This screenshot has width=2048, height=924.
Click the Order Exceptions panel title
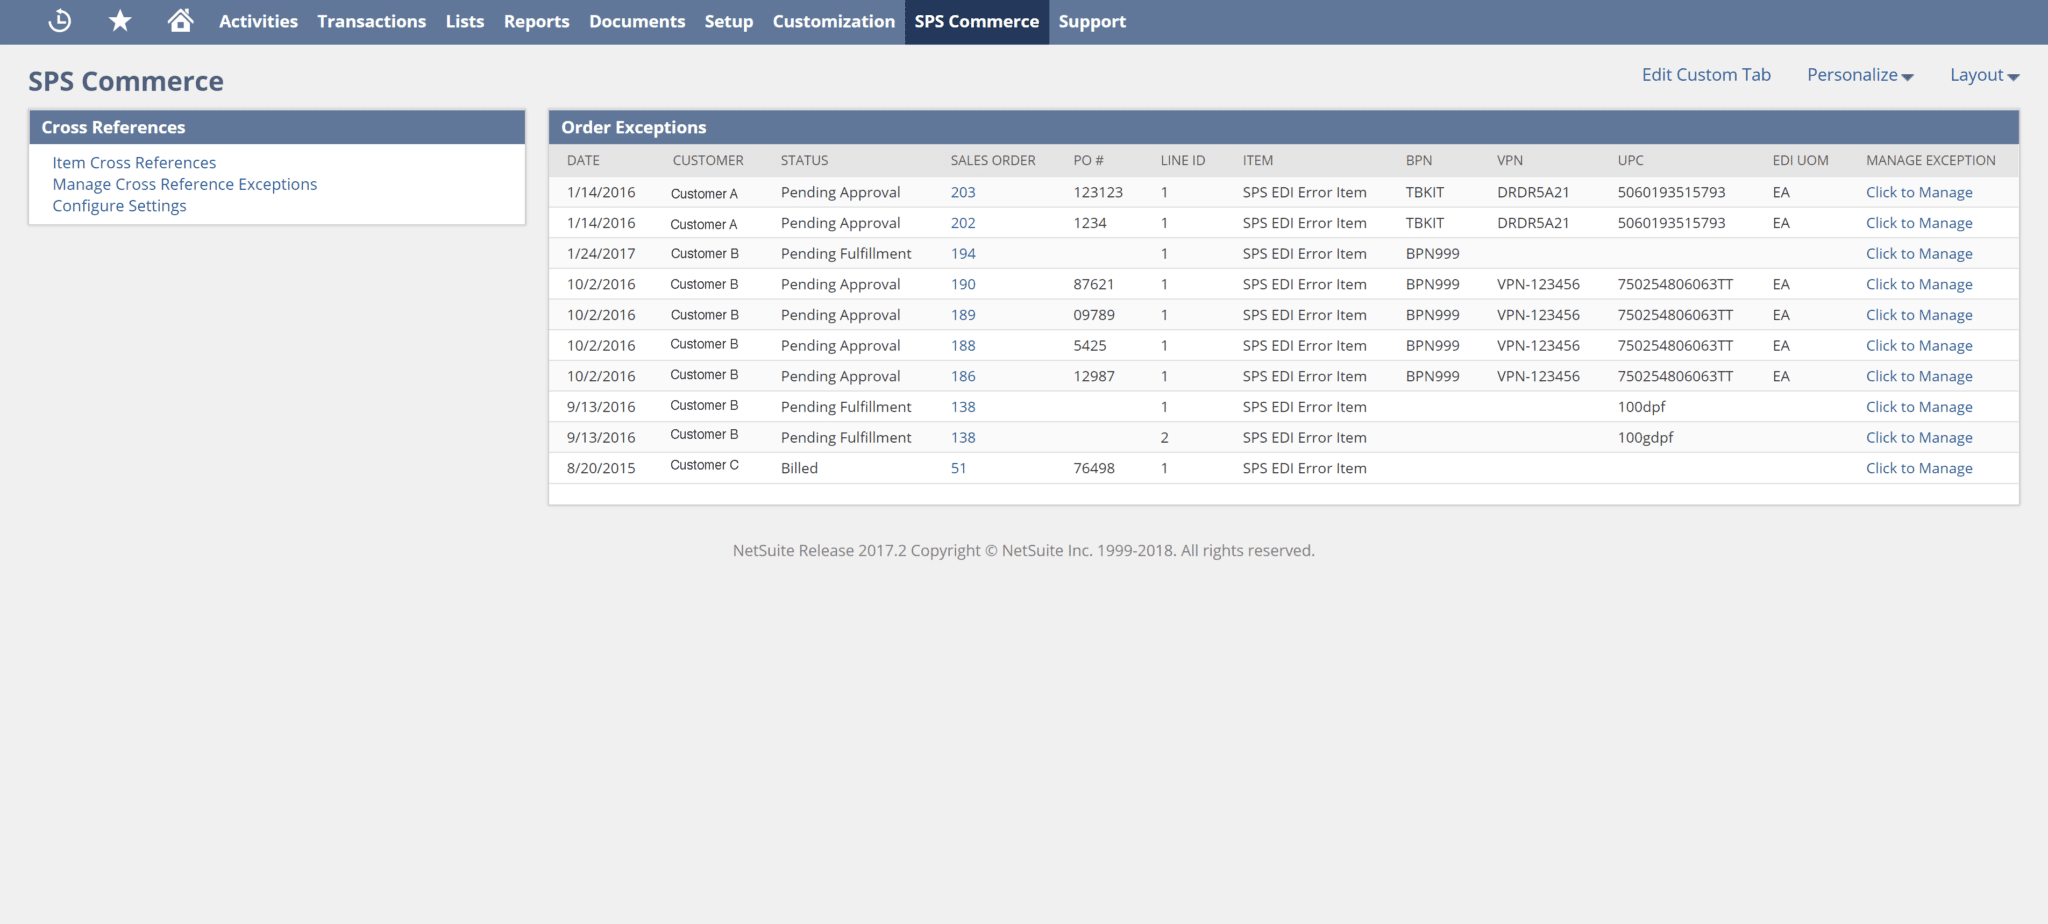633,127
